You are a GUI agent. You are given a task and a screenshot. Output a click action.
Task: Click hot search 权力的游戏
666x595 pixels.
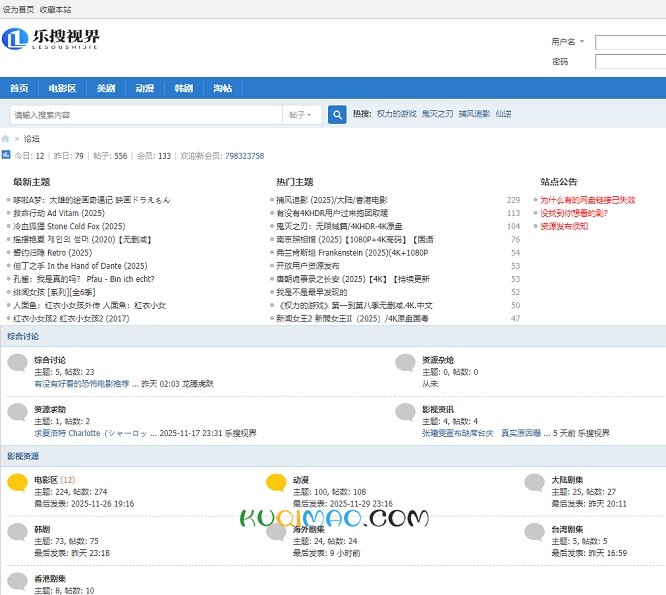397,114
